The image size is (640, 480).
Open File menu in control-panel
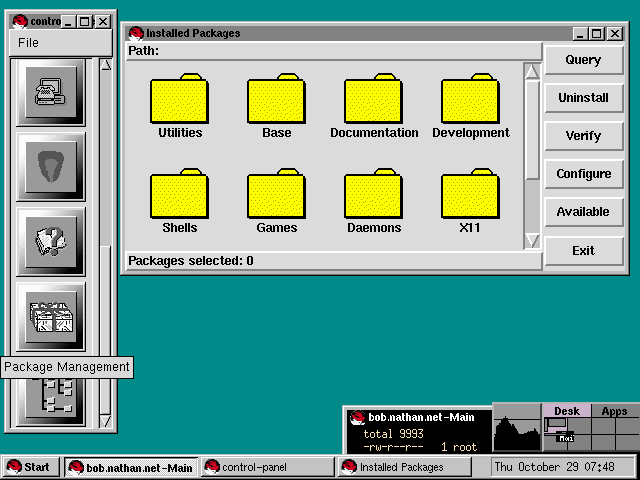point(28,43)
